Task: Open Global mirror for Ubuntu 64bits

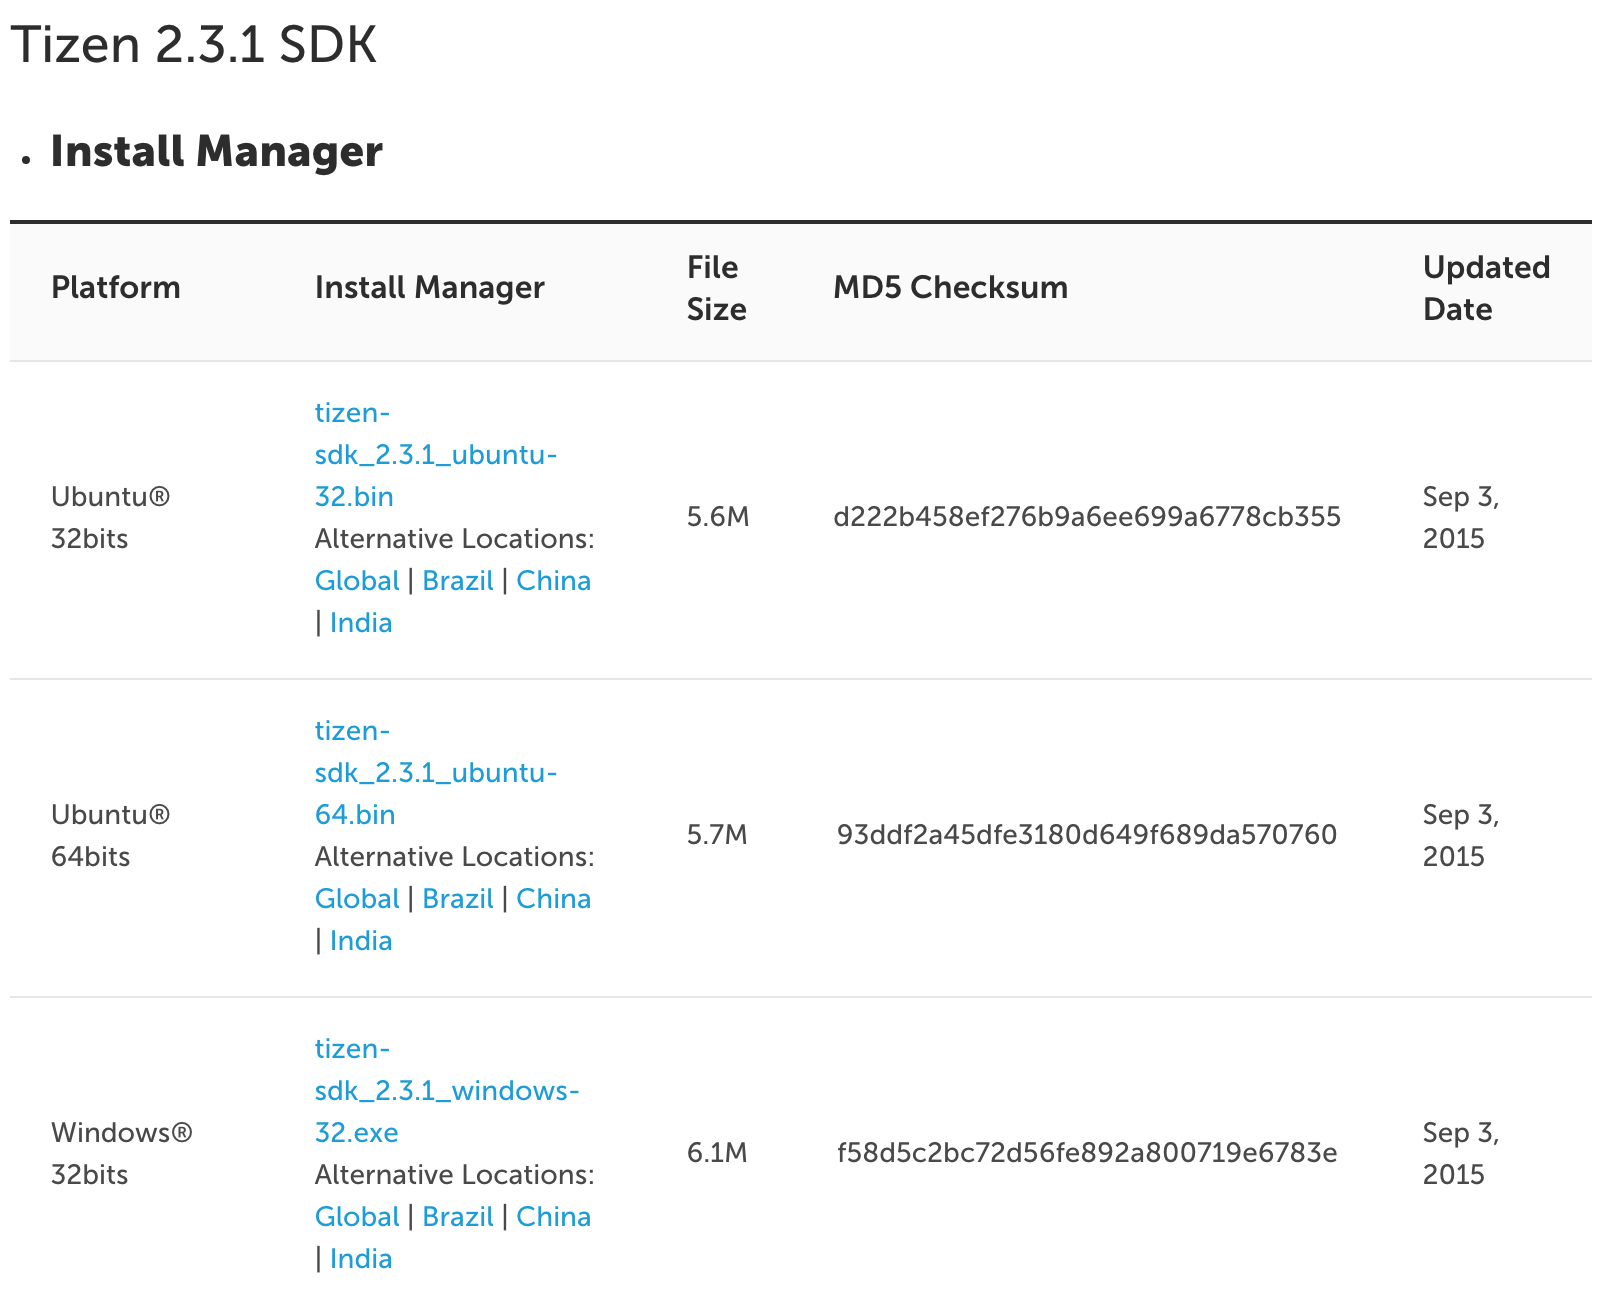Action: coord(357,899)
